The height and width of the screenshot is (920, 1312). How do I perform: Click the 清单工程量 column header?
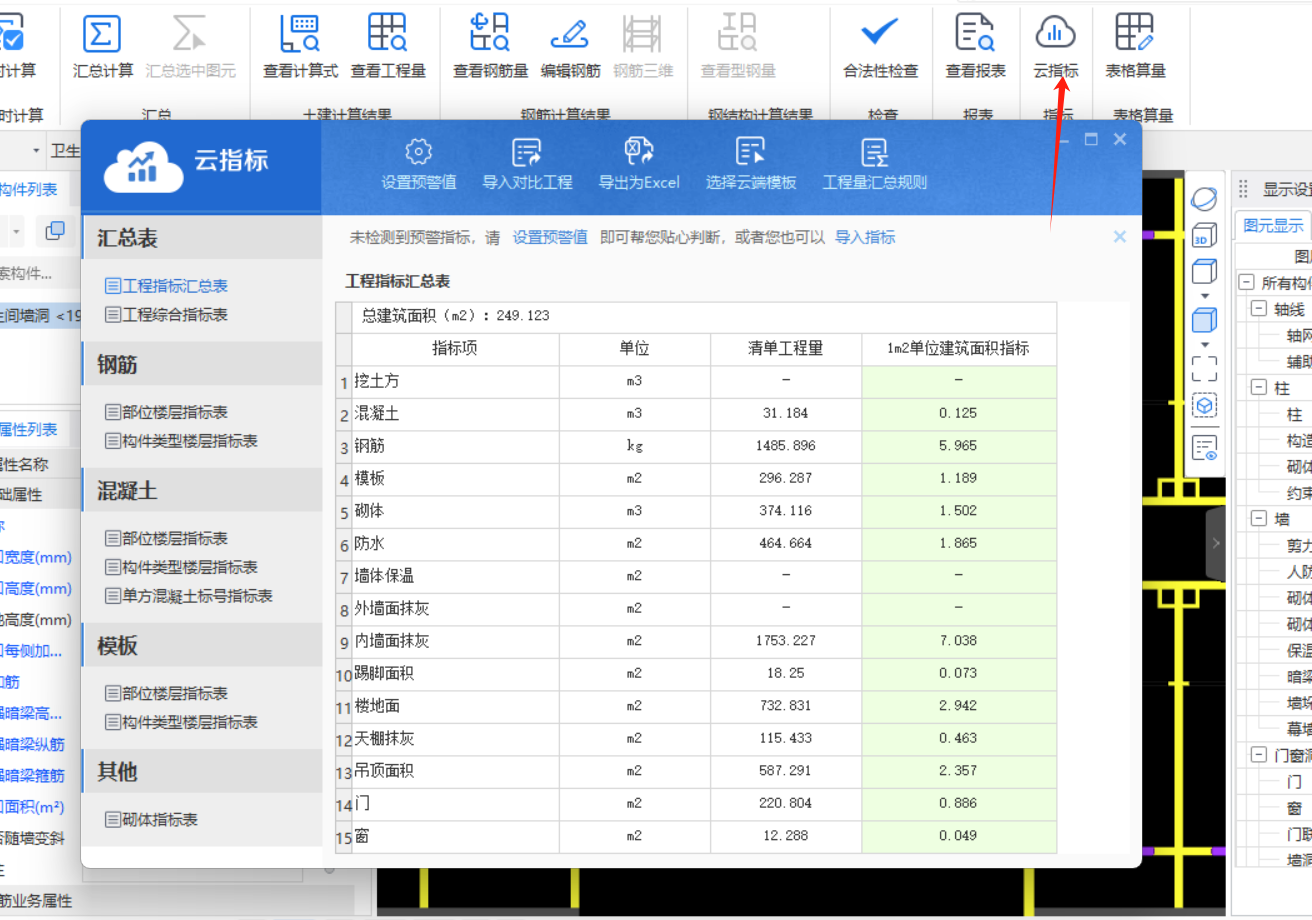coord(786,349)
